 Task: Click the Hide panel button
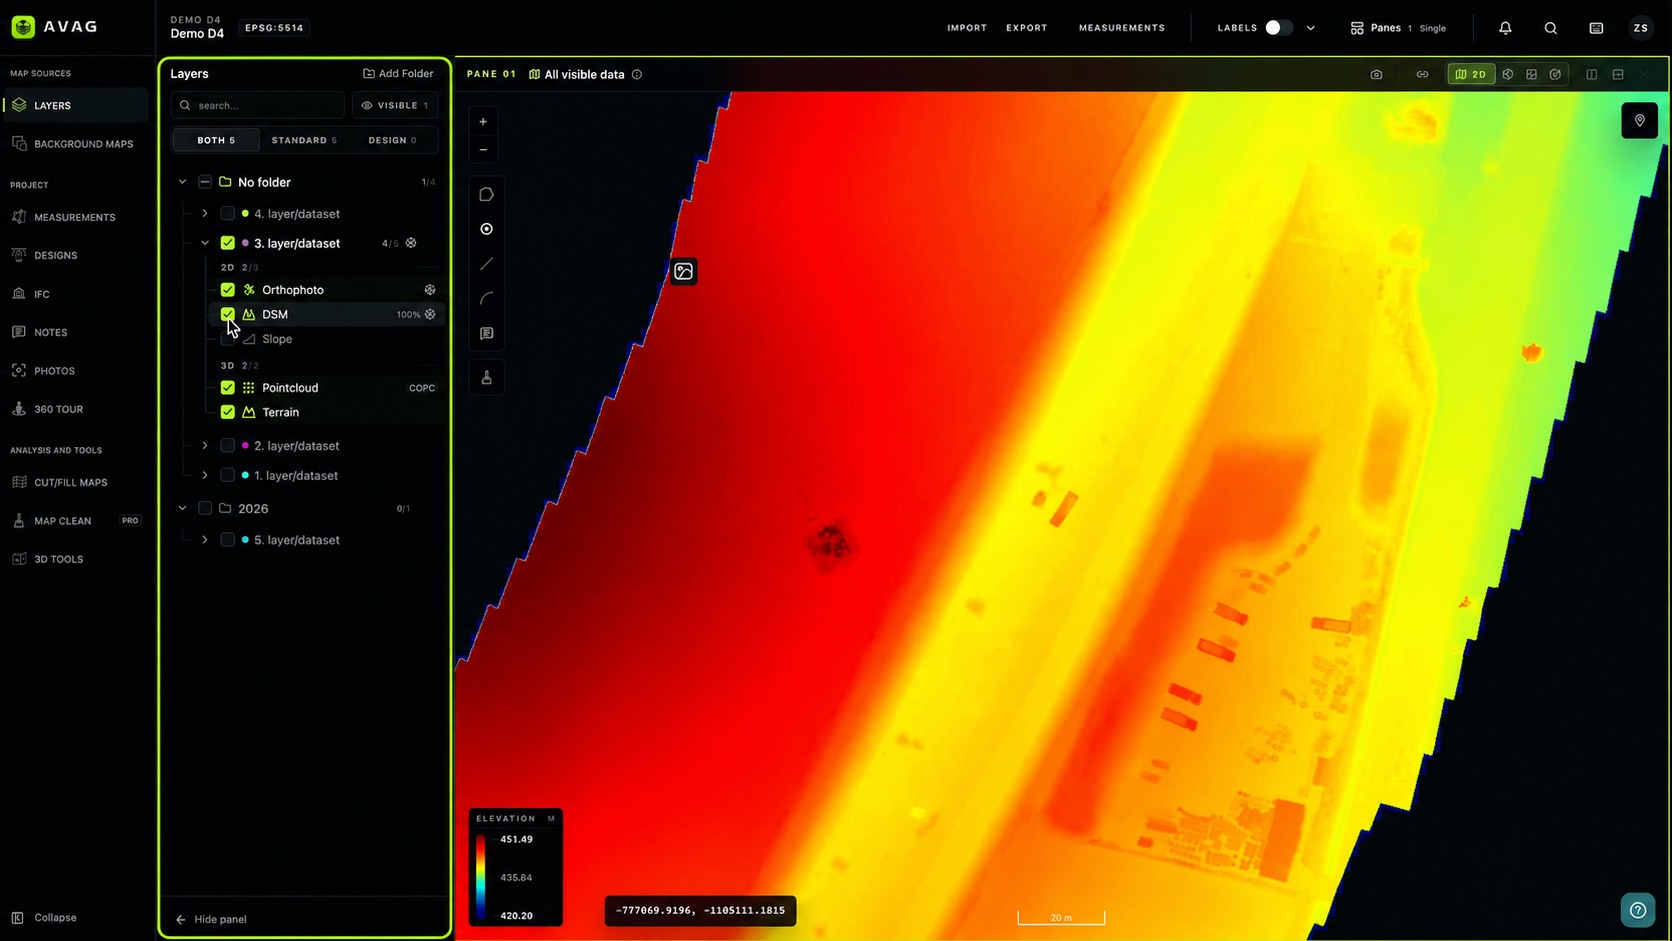pyautogui.click(x=211, y=919)
